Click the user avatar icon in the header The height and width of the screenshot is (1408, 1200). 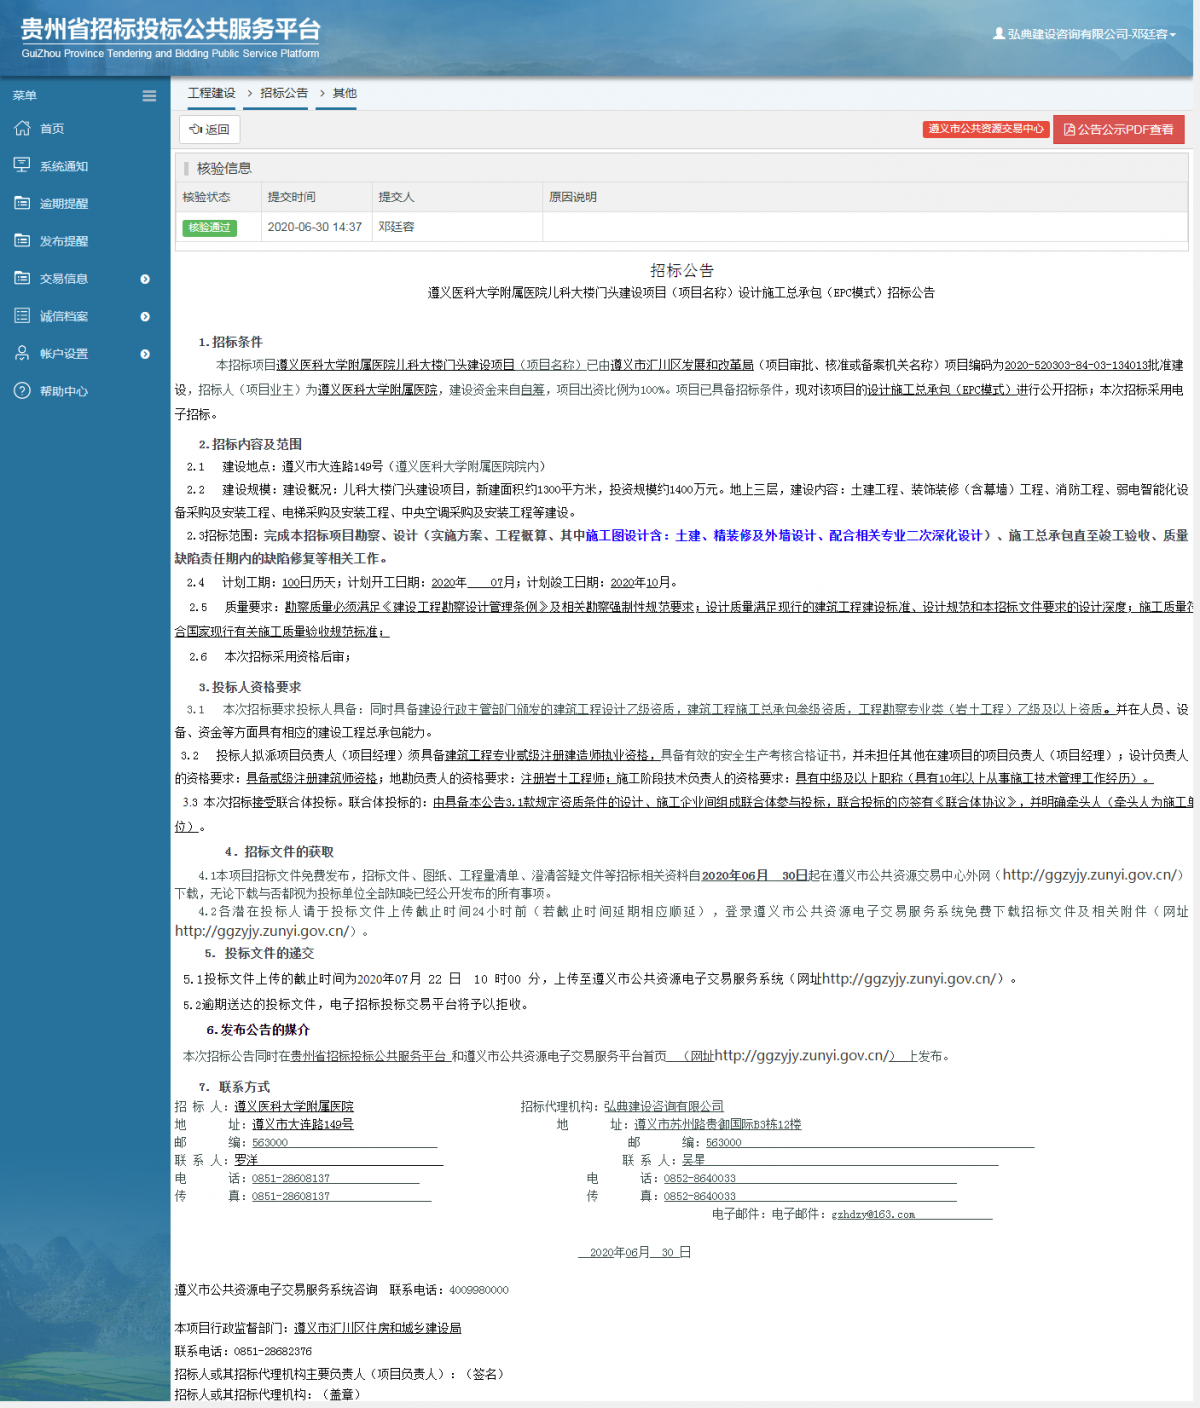[999, 34]
